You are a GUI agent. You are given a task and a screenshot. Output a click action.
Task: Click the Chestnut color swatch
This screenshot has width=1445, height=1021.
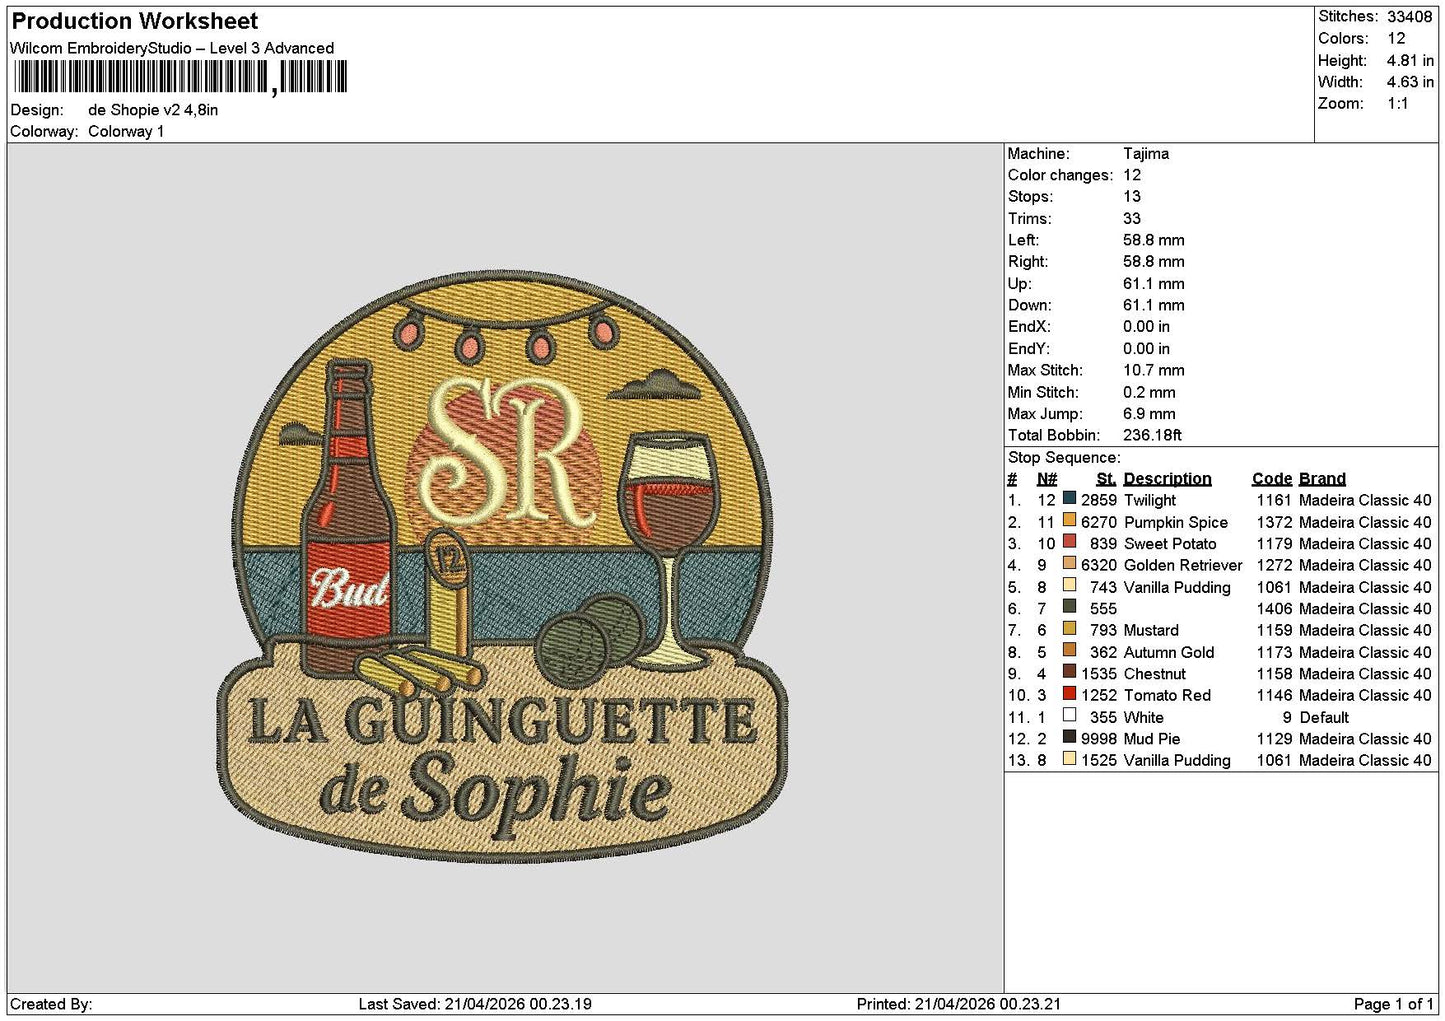tap(1069, 673)
